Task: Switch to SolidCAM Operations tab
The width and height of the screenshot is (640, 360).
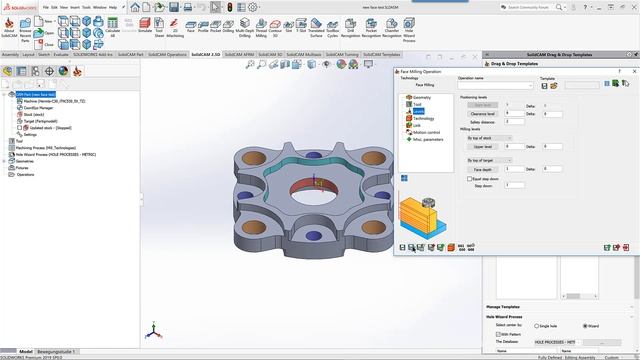Action: [167, 55]
